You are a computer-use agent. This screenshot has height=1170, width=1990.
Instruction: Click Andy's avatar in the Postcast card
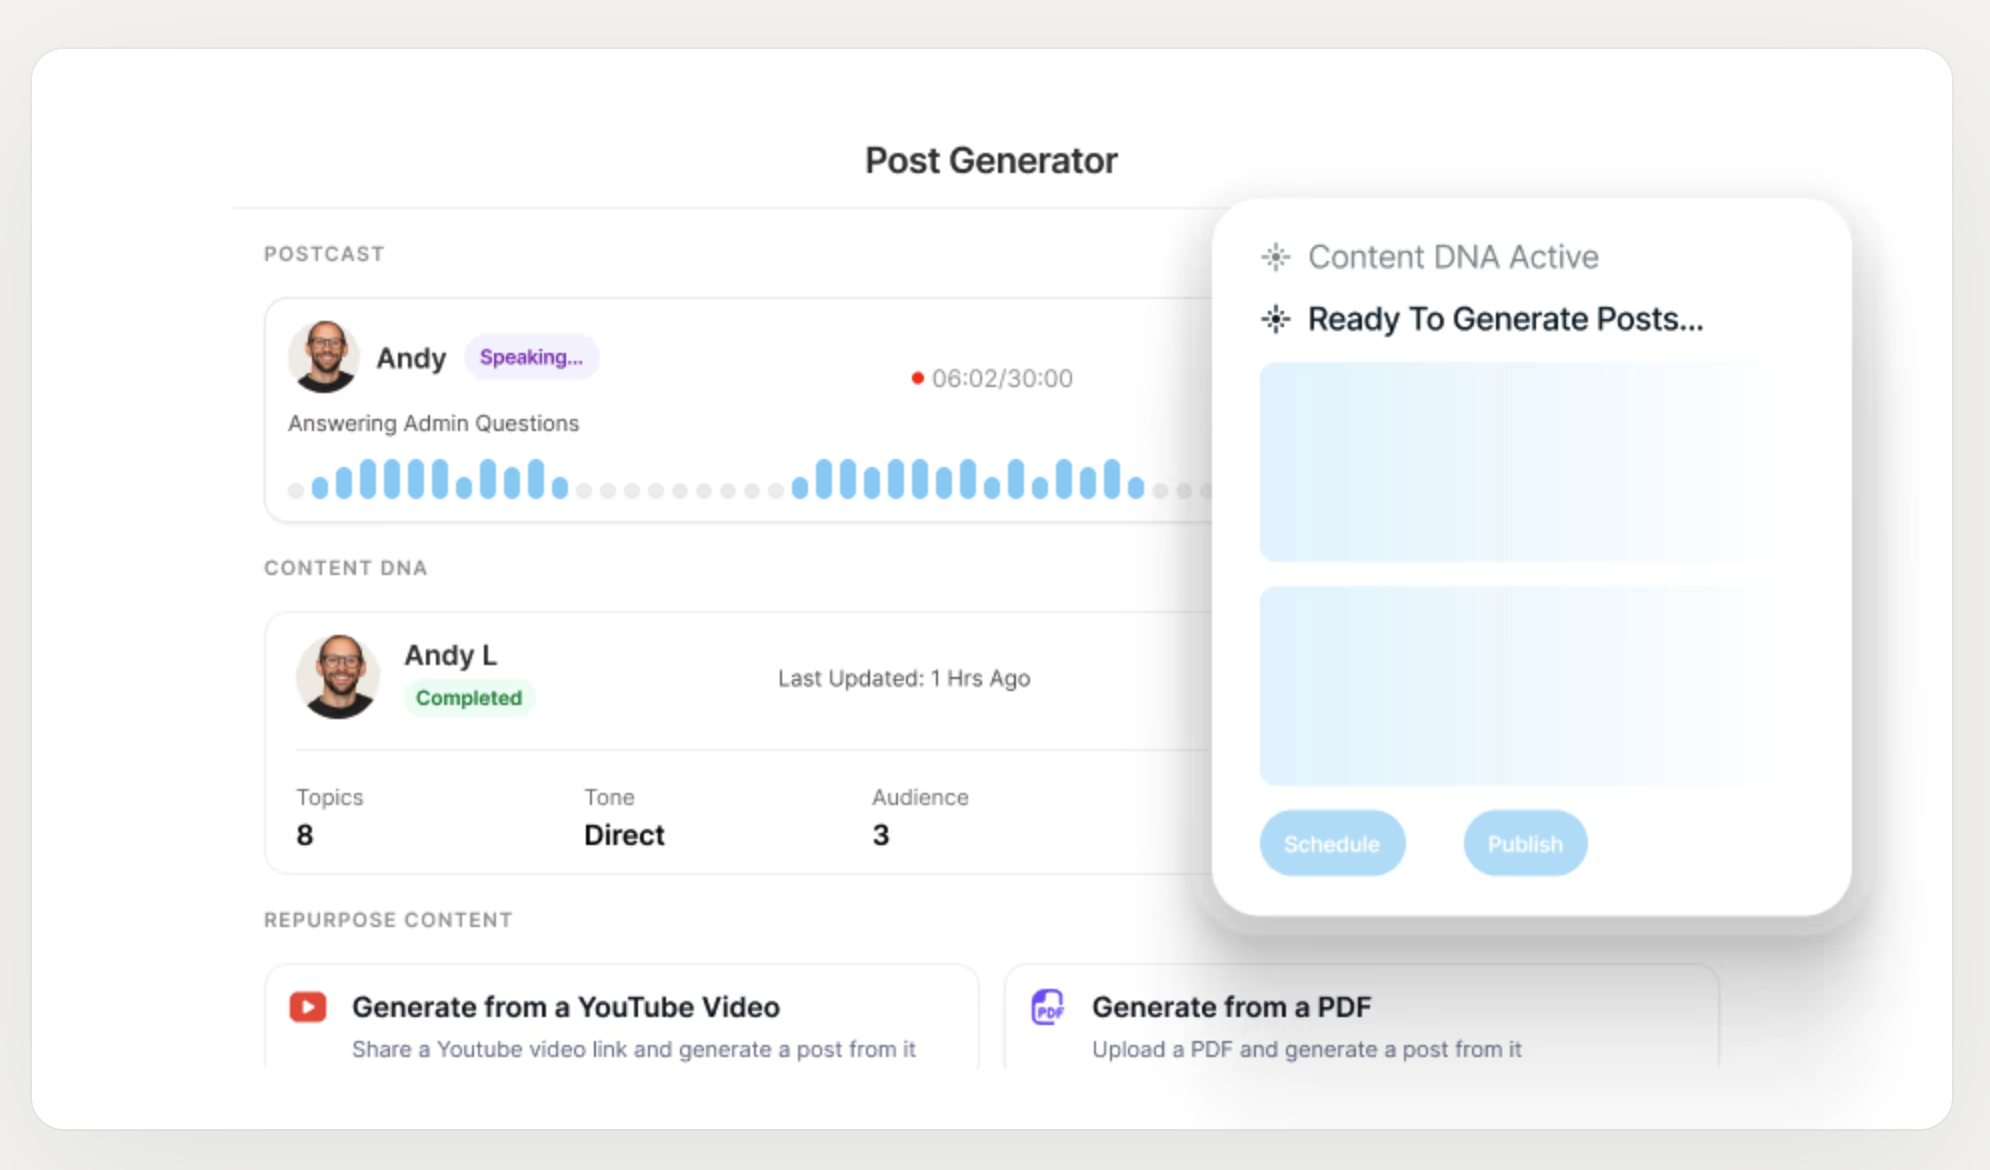[x=324, y=357]
